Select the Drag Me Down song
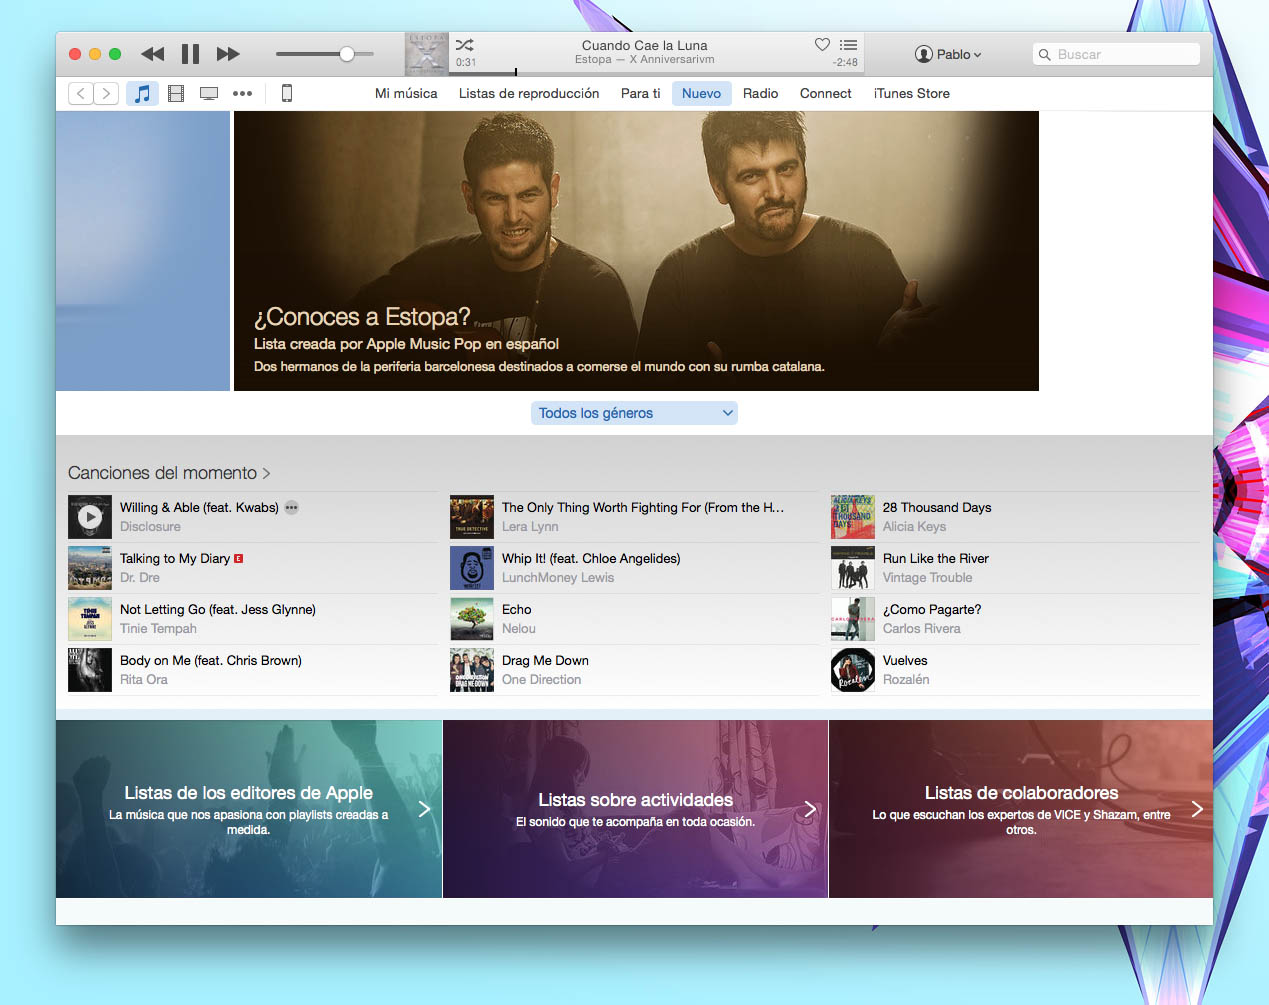 pos(545,660)
